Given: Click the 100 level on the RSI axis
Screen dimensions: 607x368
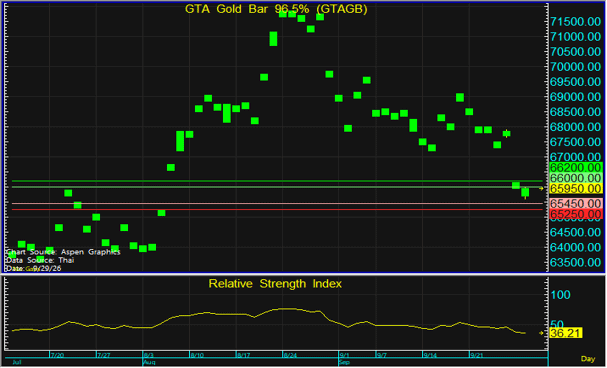Looking at the screenshot, I should (561, 295).
